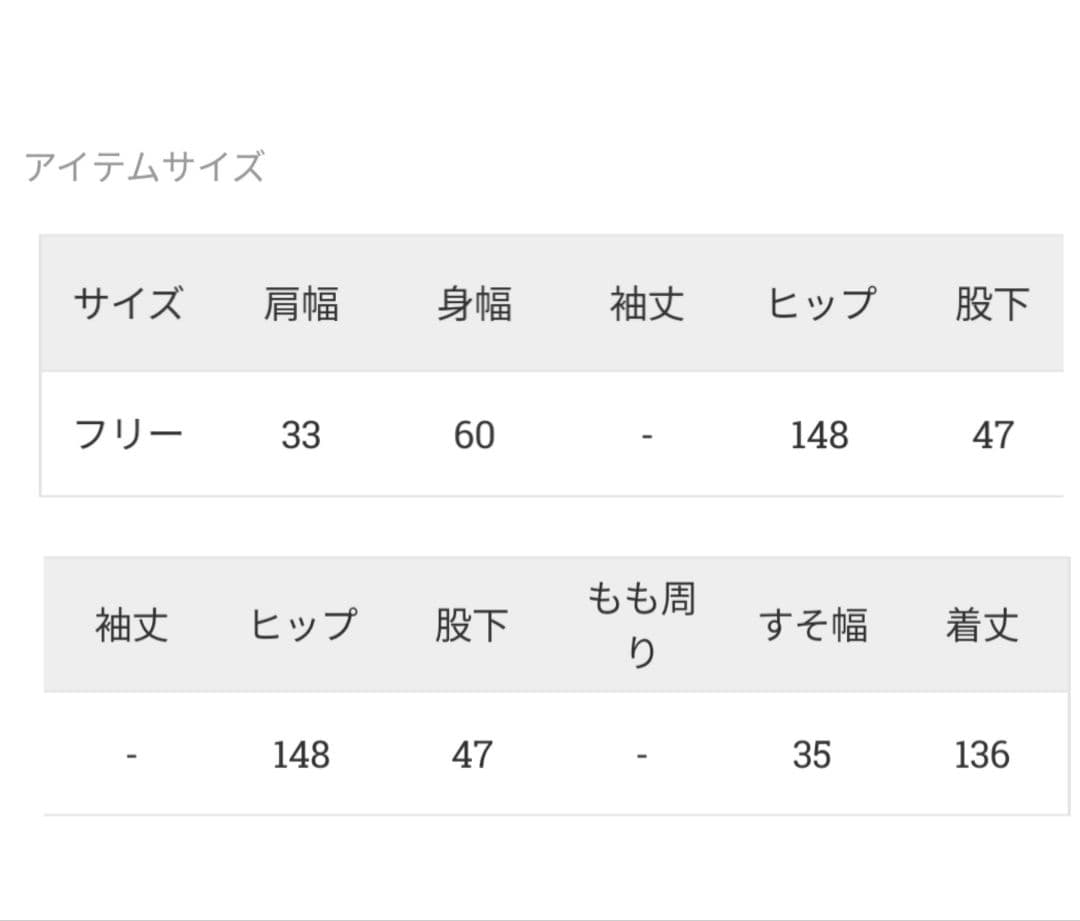Select the もも周り column header
Image resolution: width=1080 pixels, height=921 pixels.
tap(641, 625)
